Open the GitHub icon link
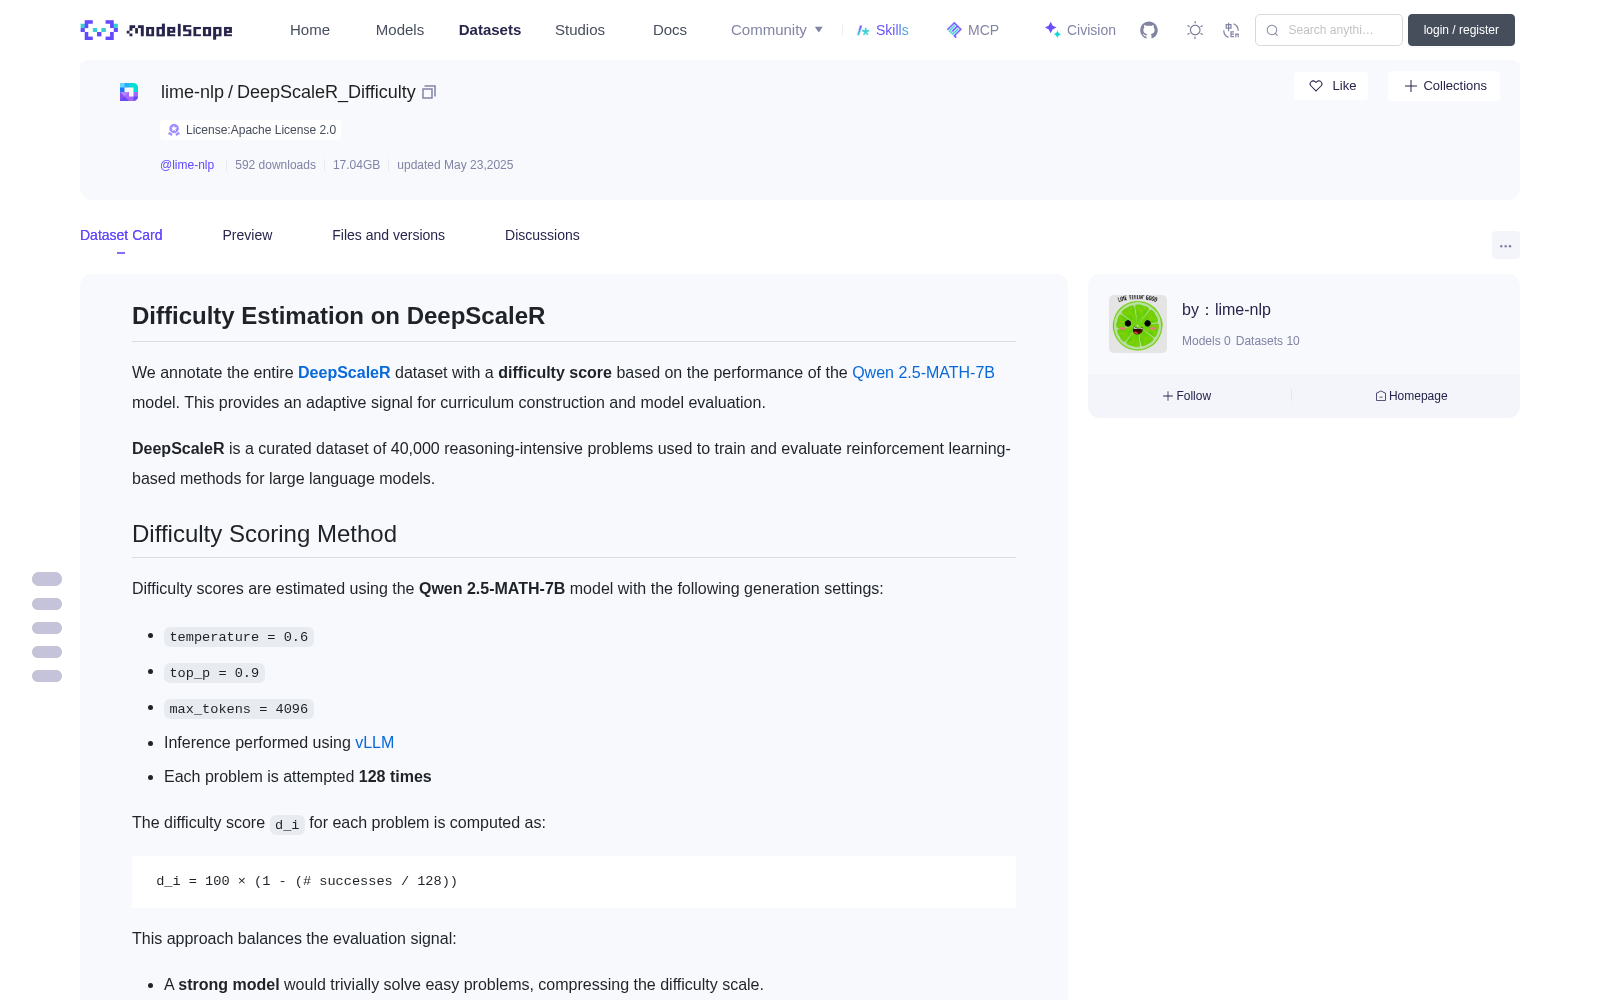Screen dimensions: 1600x1000 [1149, 30]
